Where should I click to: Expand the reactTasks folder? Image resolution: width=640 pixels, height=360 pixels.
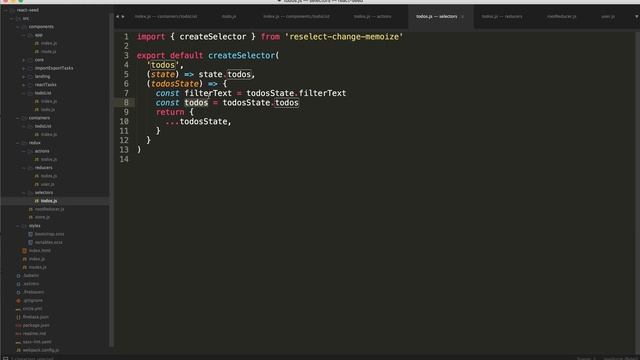[23, 85]
